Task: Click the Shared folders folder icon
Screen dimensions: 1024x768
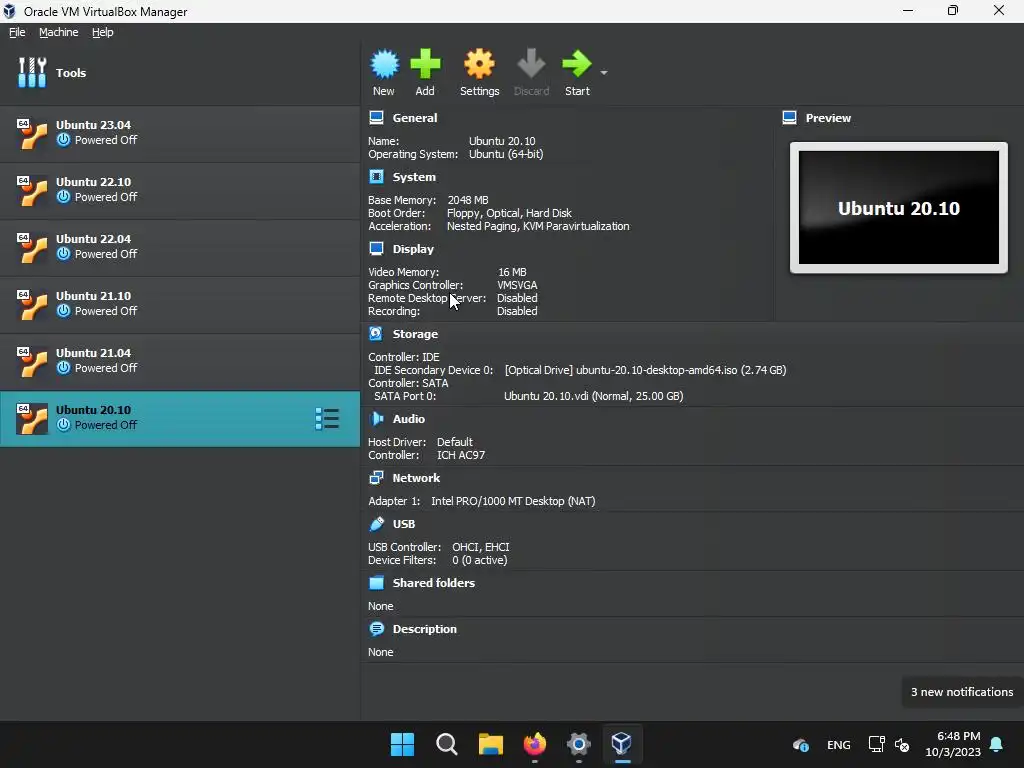Action: (x=377, y=583)
